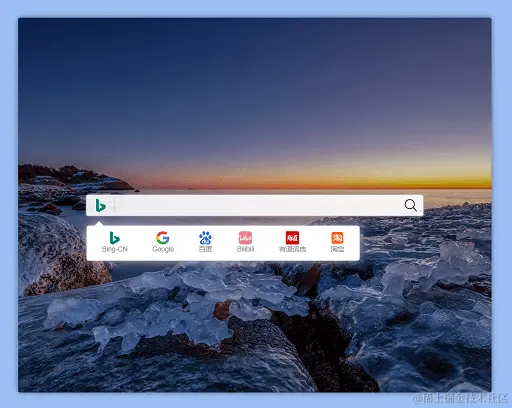Select the Bing-CN search engine
The image size is (512, 408).
coord(114,242)
